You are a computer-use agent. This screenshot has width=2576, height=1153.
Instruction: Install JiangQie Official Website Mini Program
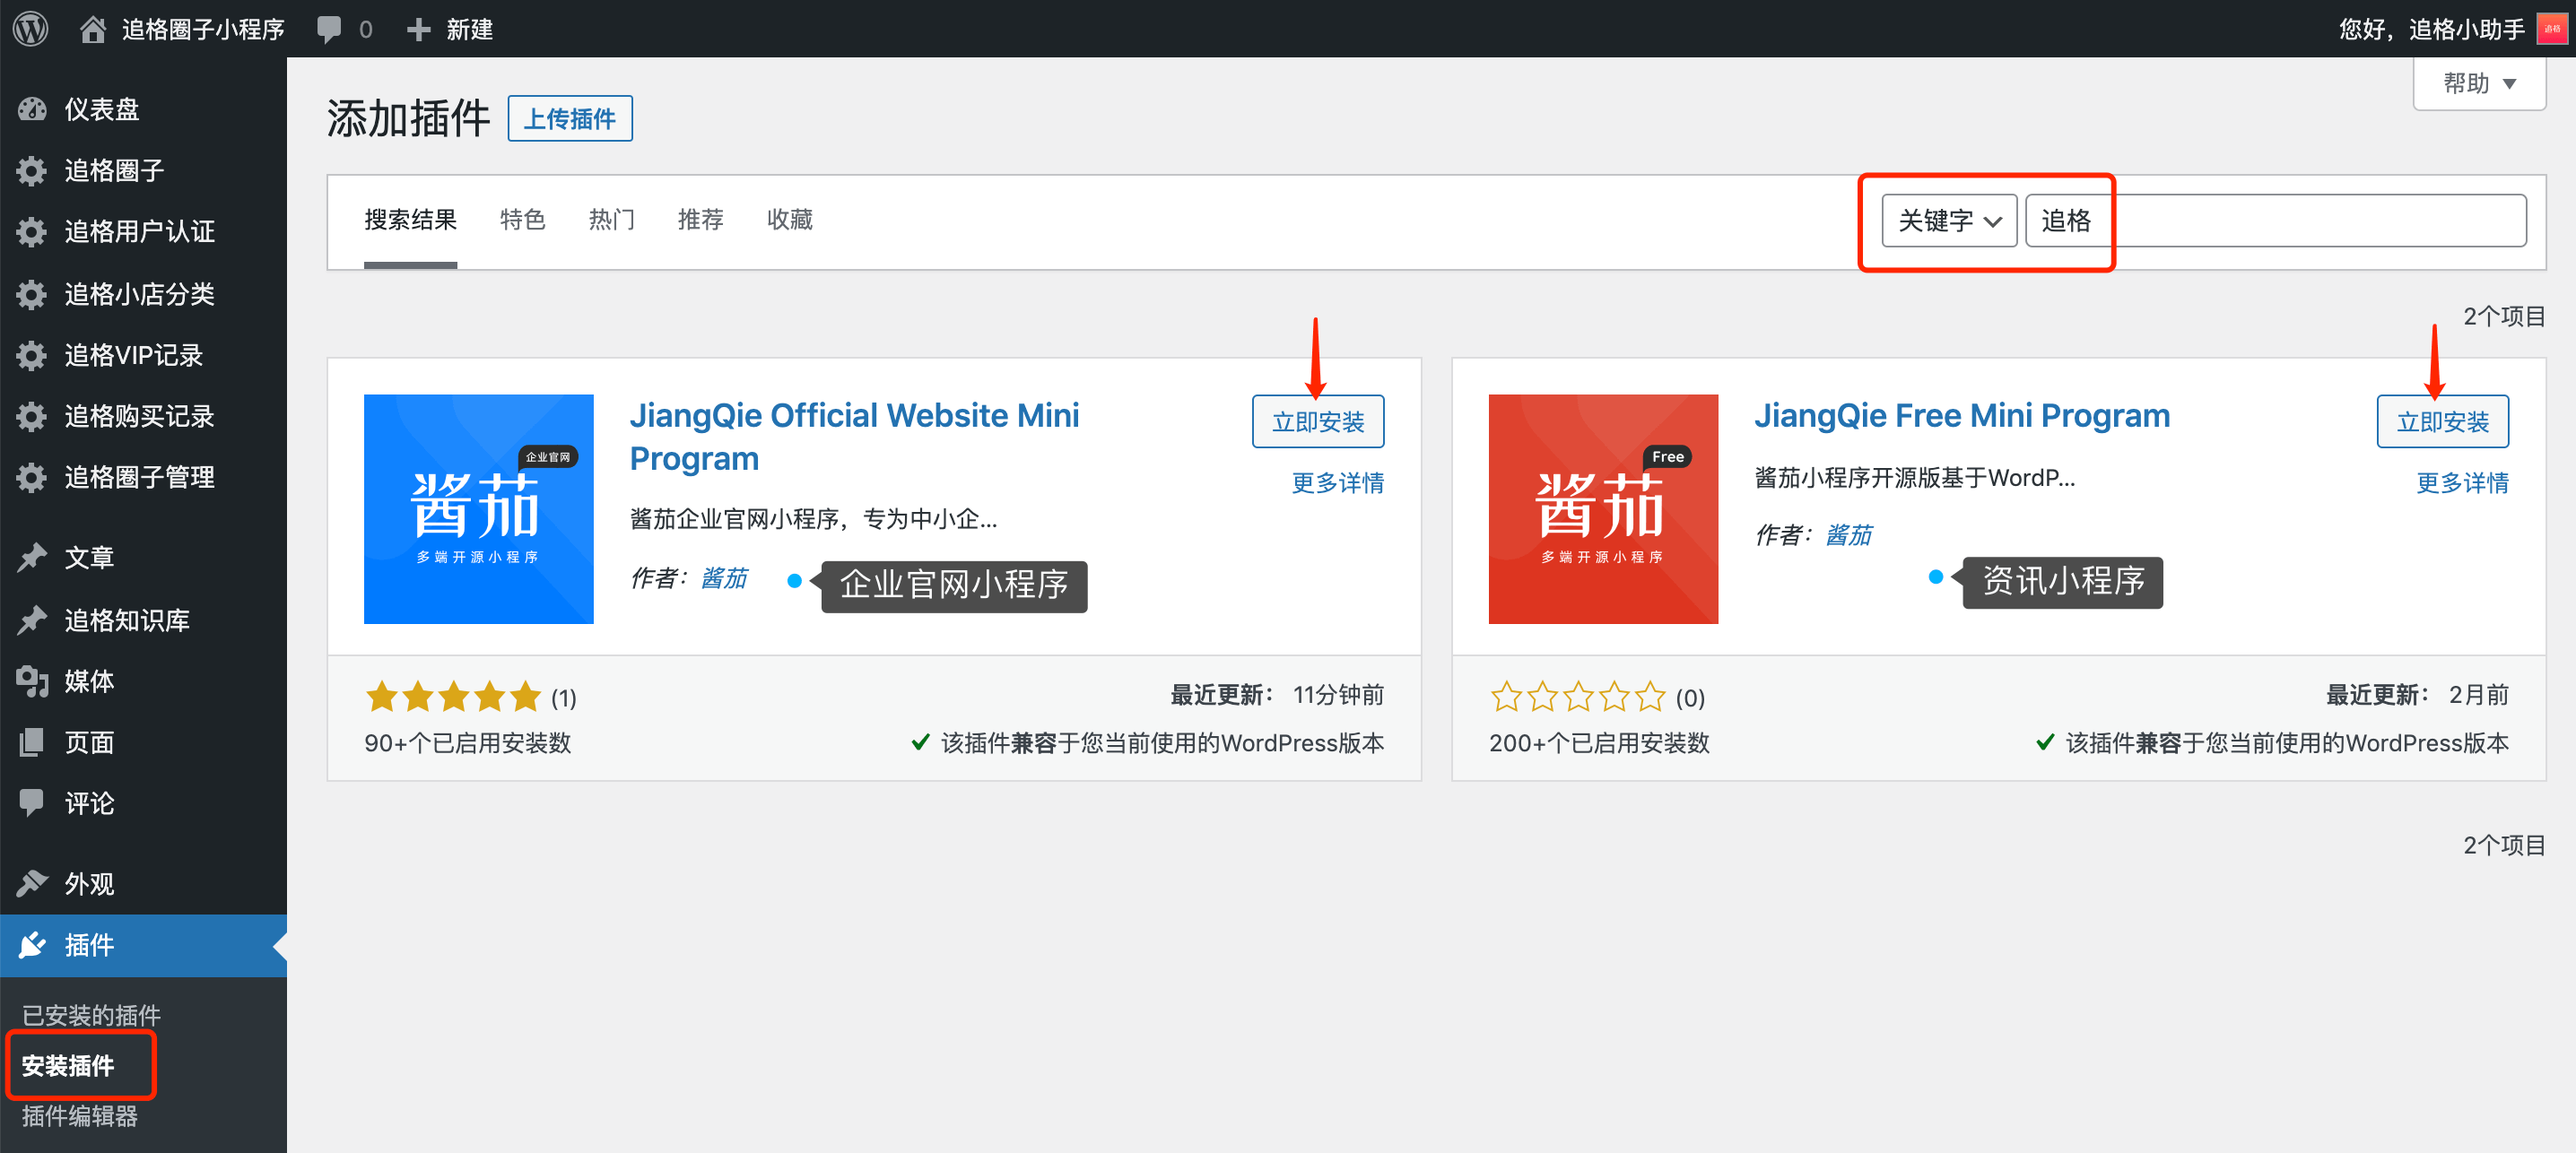coord(1318,422)
